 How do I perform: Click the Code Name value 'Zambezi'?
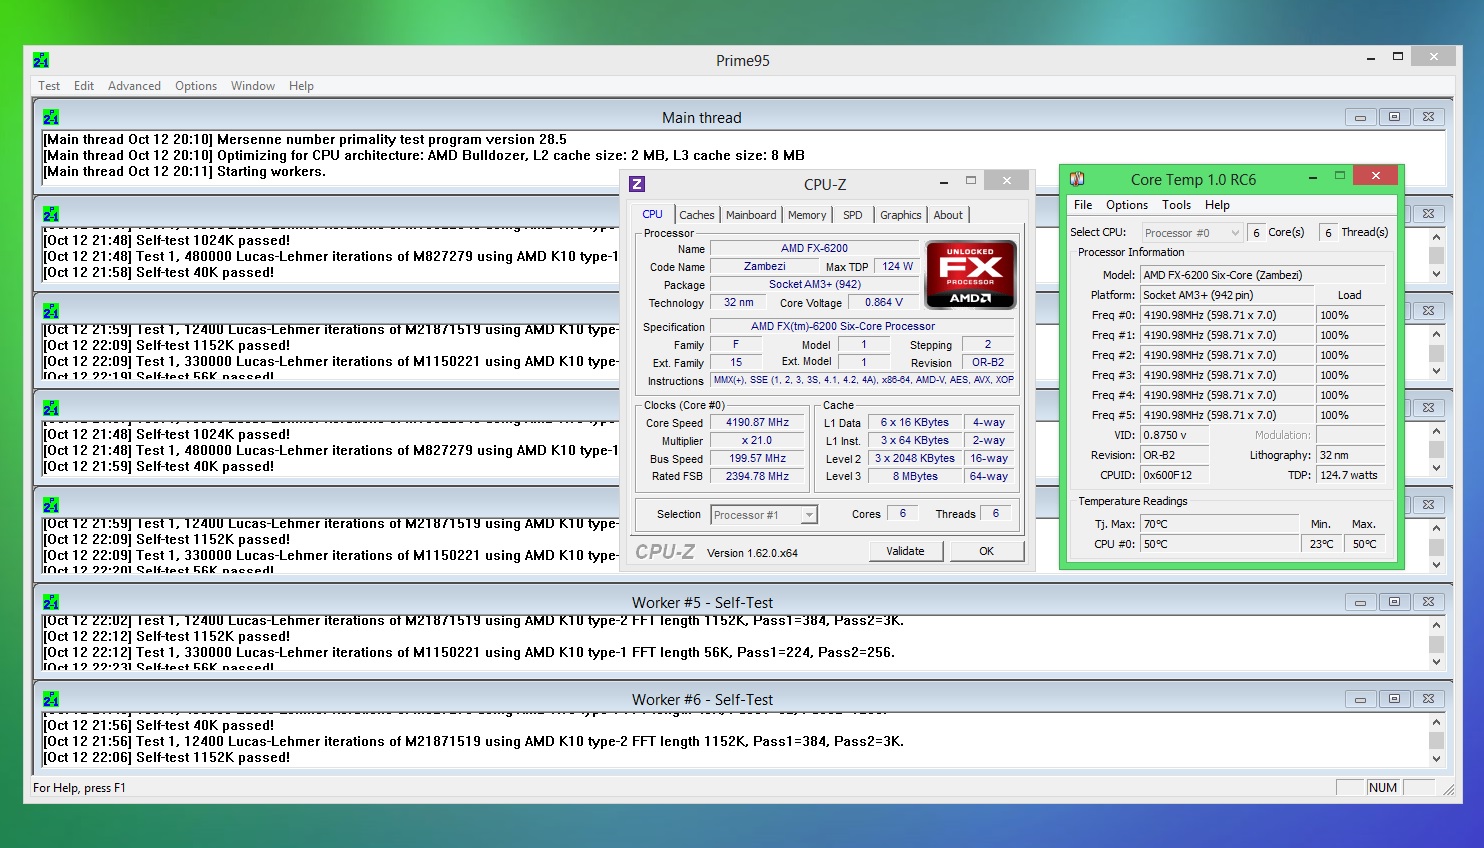(x=765, y=266)
